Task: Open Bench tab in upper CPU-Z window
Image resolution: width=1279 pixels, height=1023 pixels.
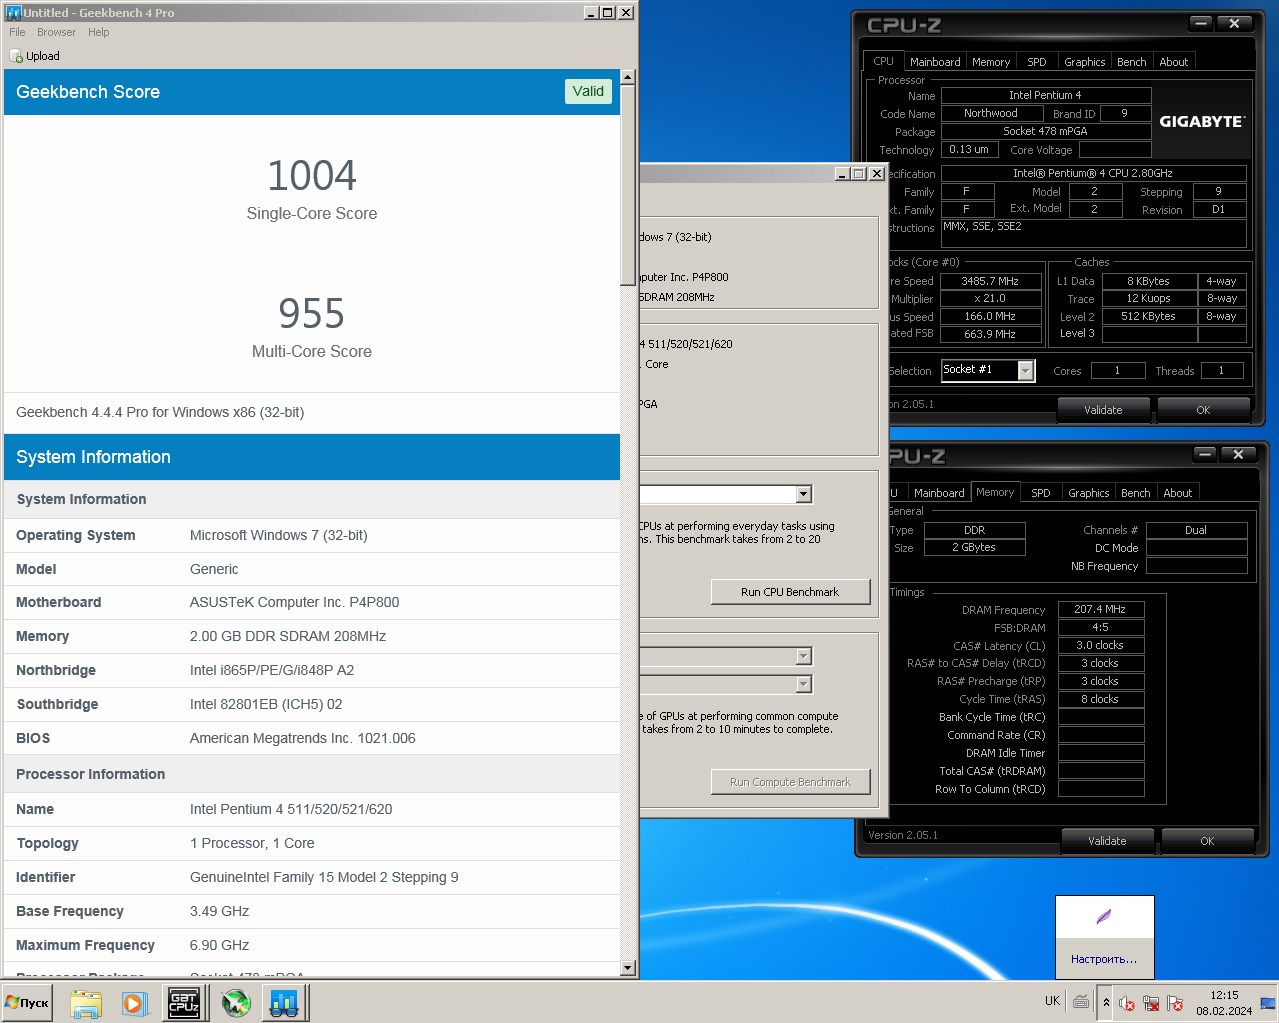Action: (x=1132, y=62)
